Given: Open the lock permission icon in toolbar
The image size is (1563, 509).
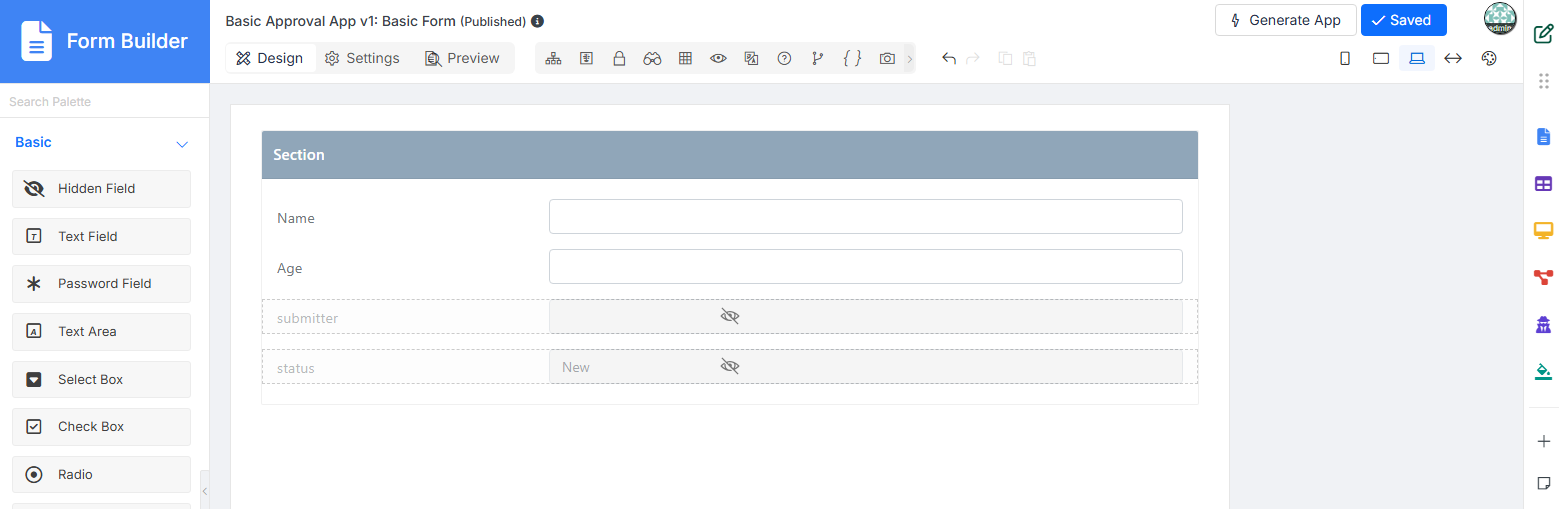Looking at the screenshot, I should (619, 58).
